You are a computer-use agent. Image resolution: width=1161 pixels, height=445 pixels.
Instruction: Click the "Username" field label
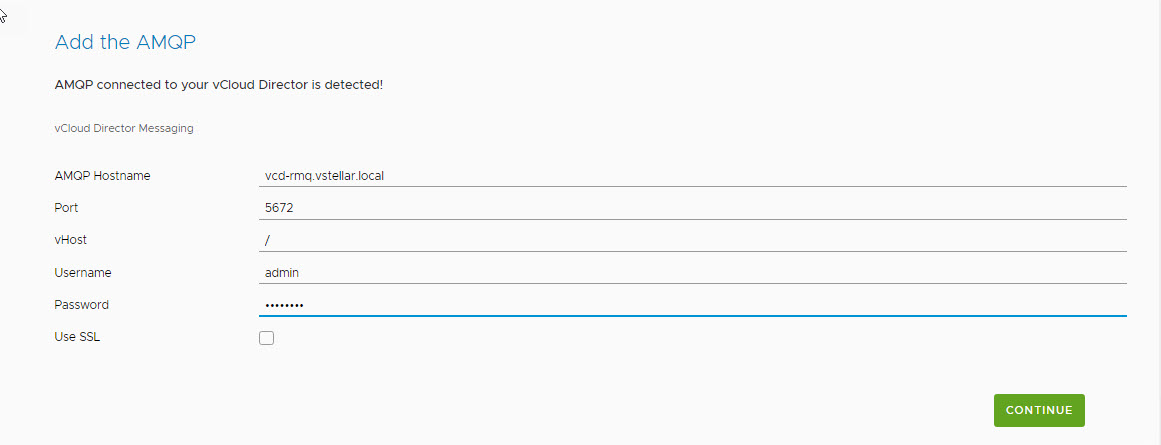coord(83,272)
